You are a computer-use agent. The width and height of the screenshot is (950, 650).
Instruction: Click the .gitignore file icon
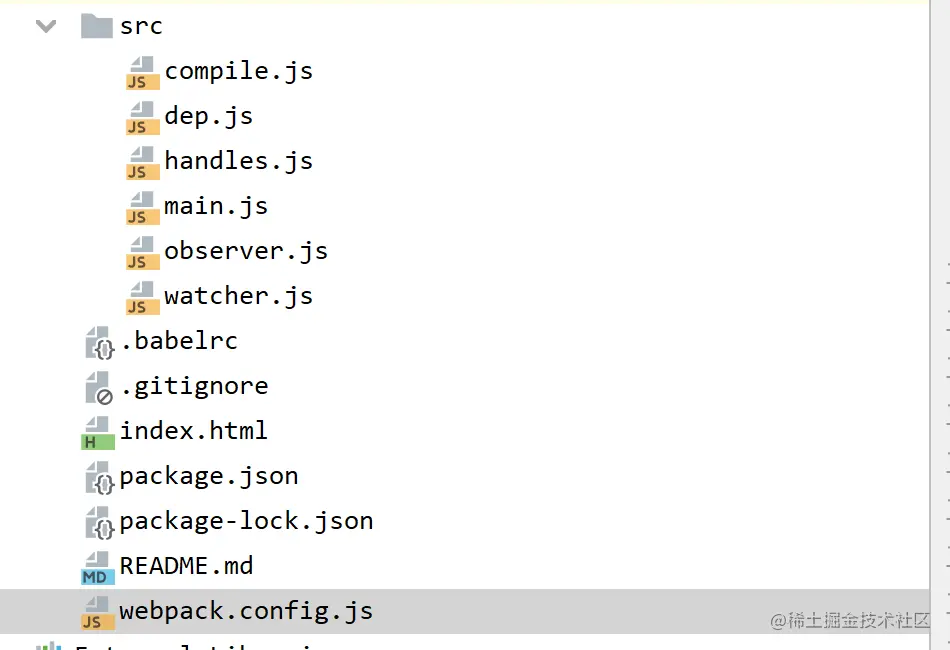[x=98, y=387]
